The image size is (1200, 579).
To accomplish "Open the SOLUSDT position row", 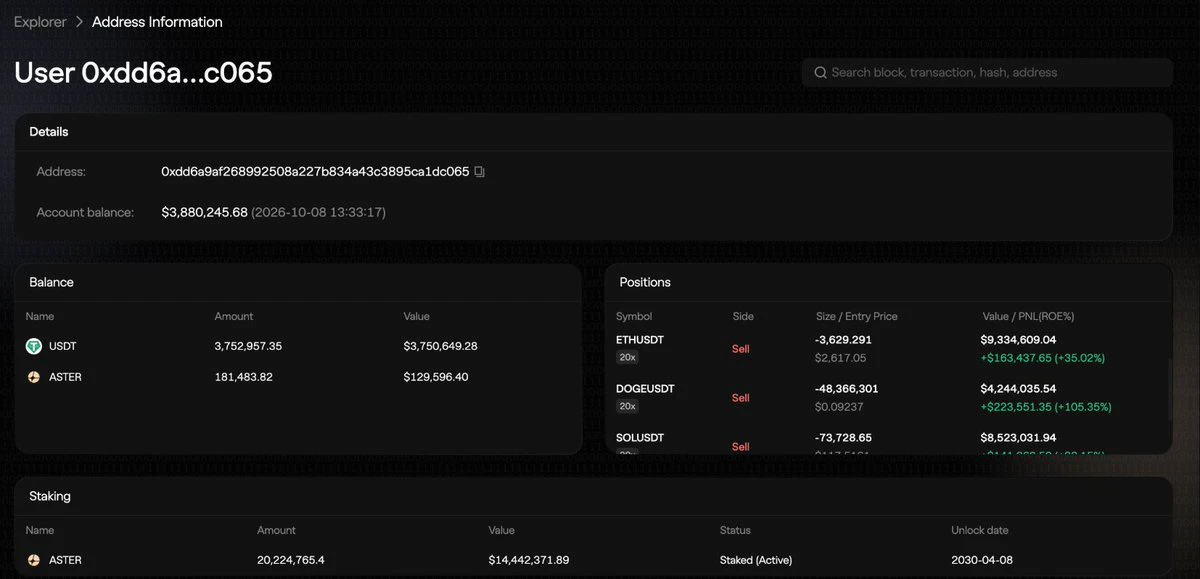I will point(887,444).
